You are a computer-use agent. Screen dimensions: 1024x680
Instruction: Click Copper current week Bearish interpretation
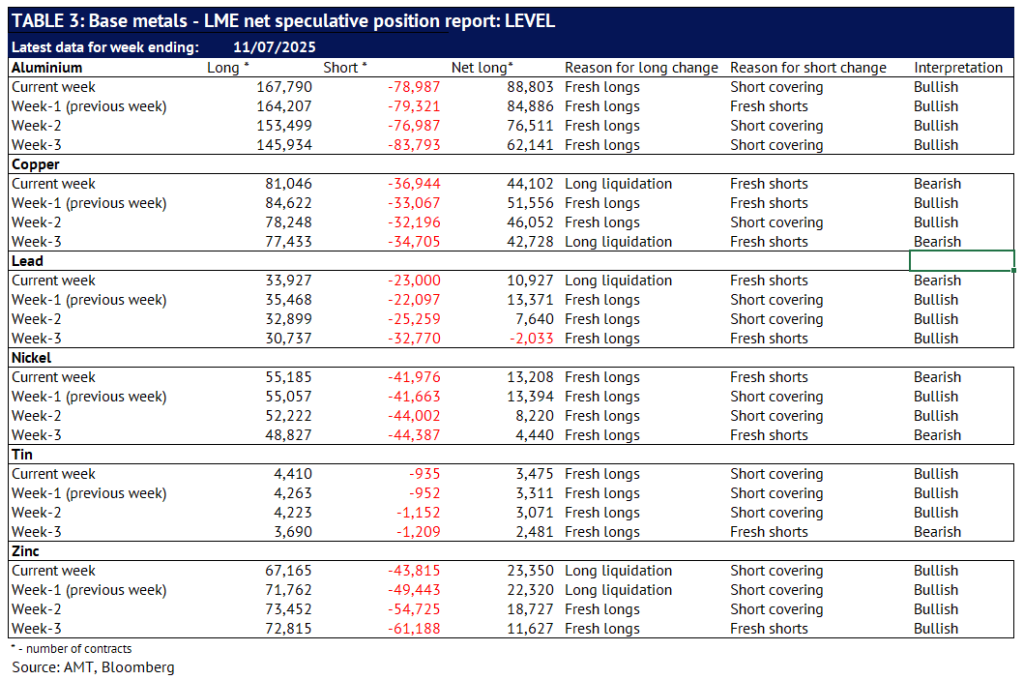pos(937,184)
